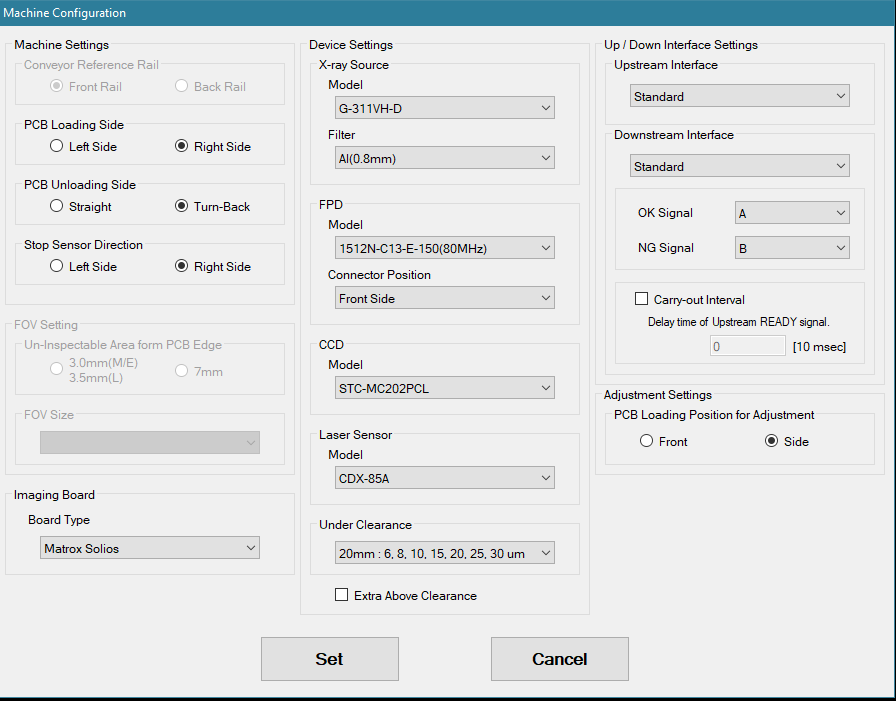Click the Cancel button
This screenshot has height=701, width=896.
click(x=559, y=659)
